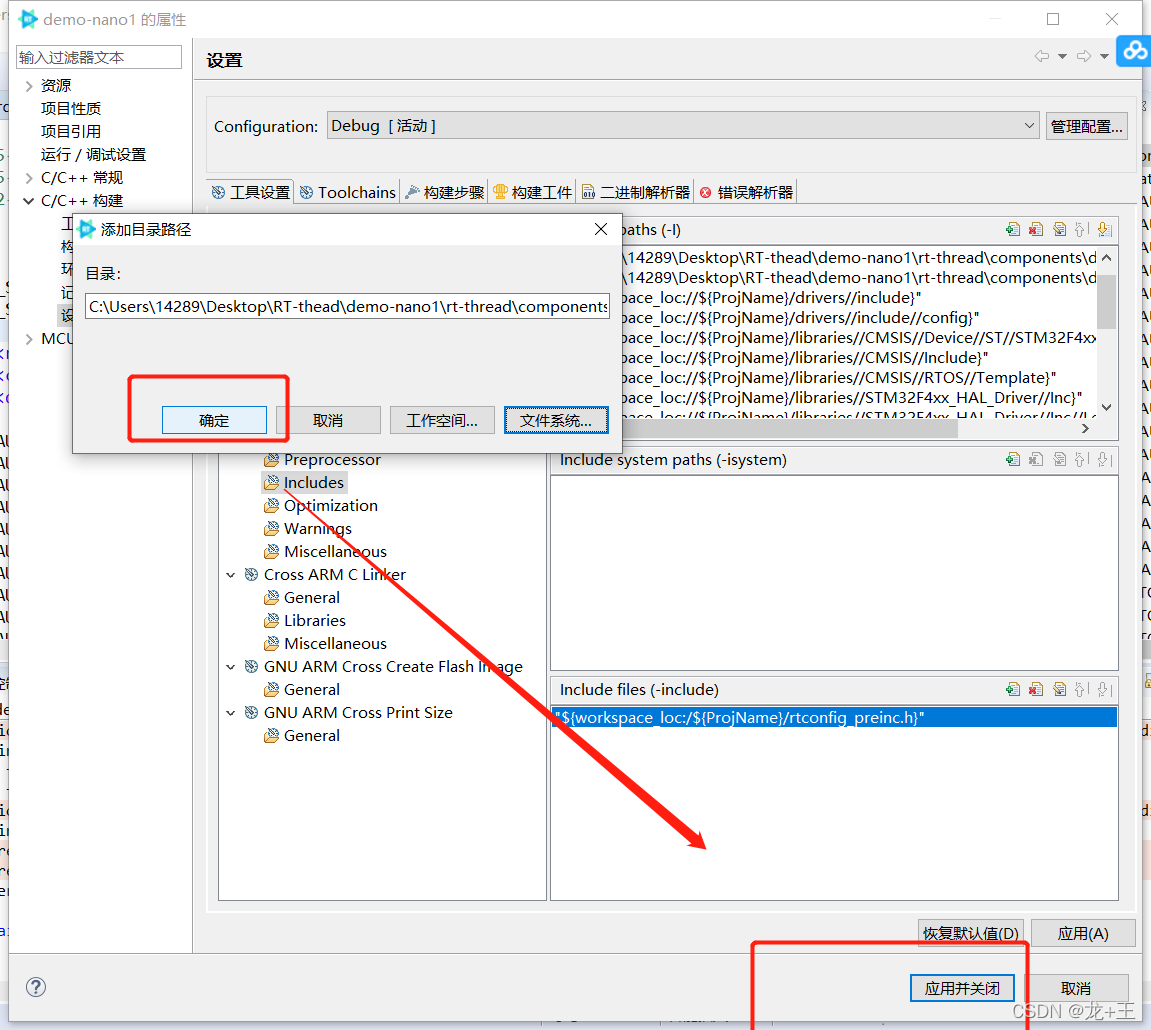Screen dimensions: 1151x1030
Task: Delete selected entry in Include paths (-I)
Action: (x=1036, y=230)
